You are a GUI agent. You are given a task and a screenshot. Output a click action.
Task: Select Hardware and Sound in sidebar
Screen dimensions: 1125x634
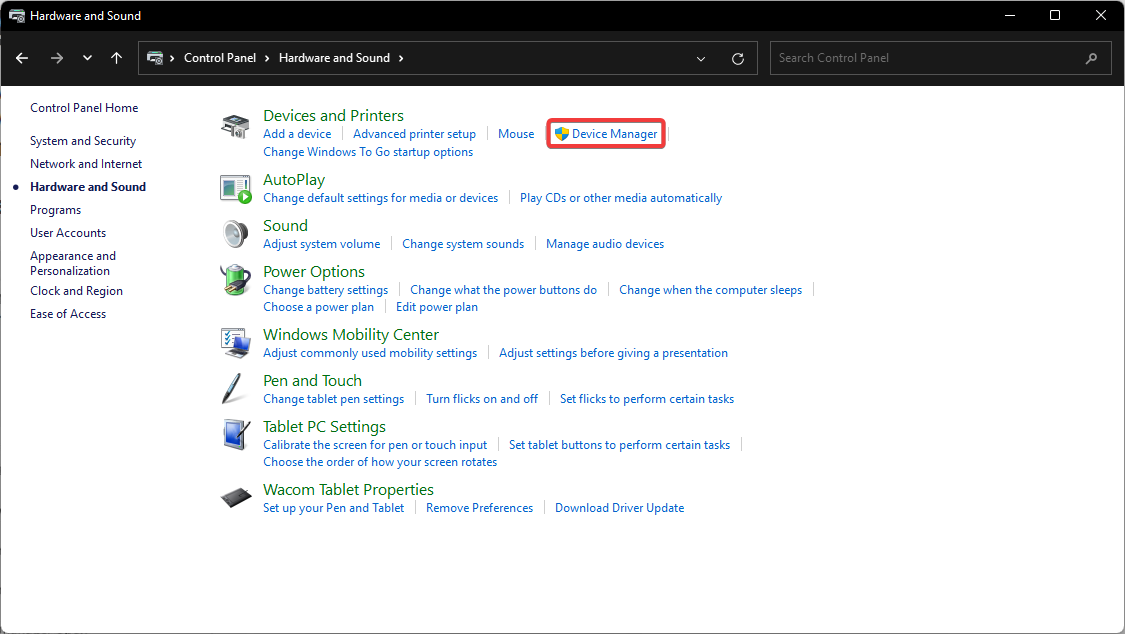(x=88, y=186)
